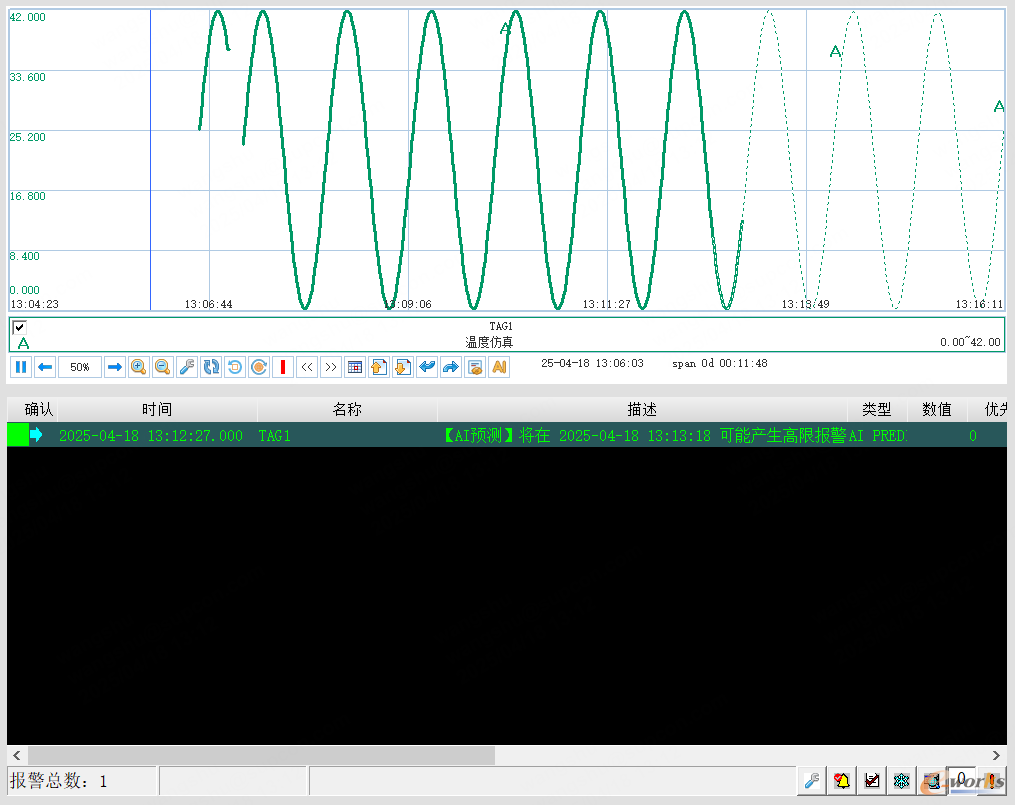Shift the trend left with the blue arrow
1015x805 pixels.
tap(45, 367)
